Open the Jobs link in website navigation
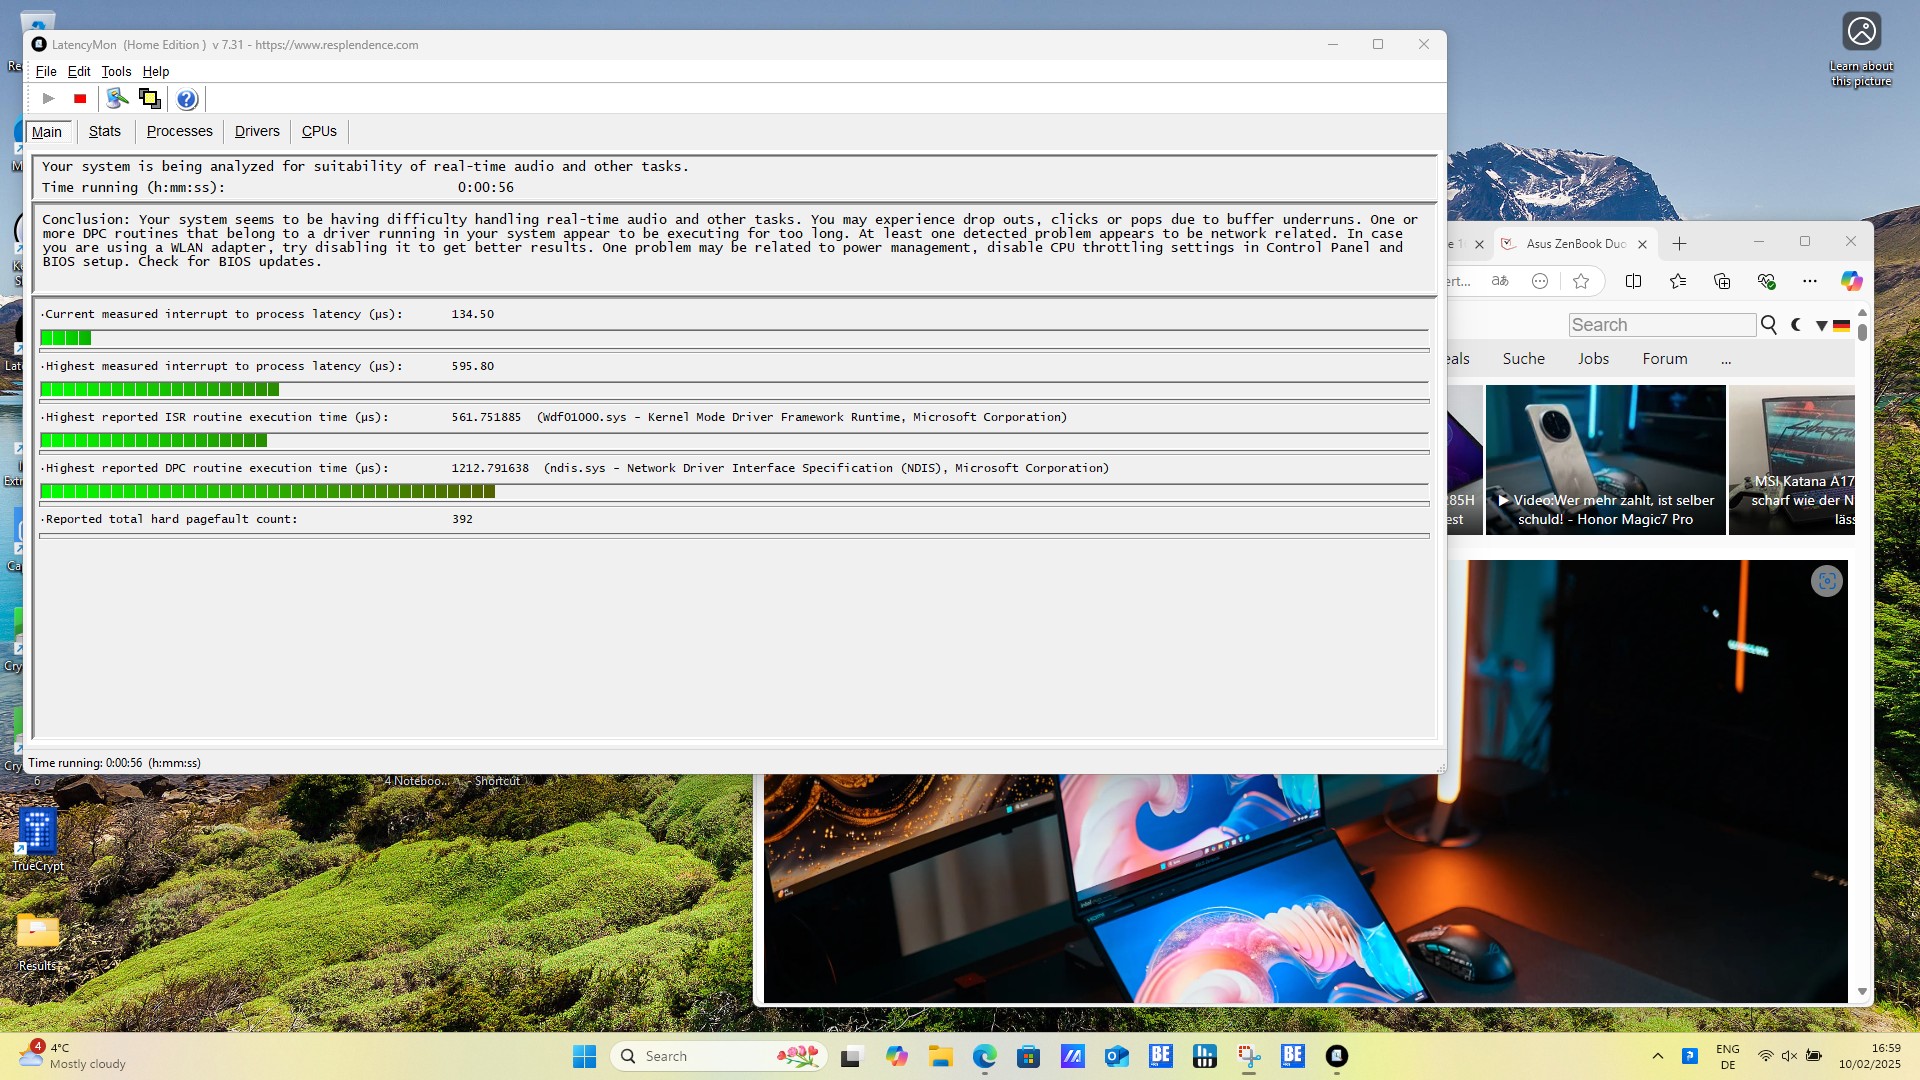 tap(1593, 359)
